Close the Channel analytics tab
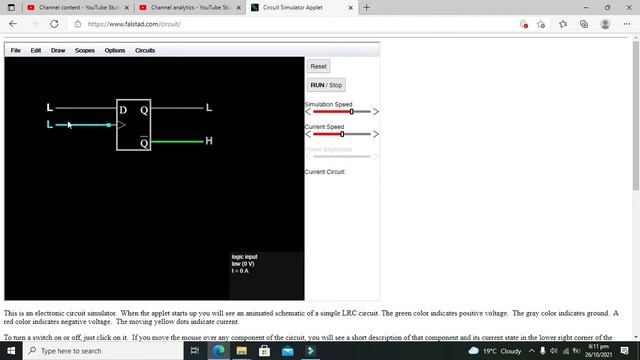 tap(239, 7)
